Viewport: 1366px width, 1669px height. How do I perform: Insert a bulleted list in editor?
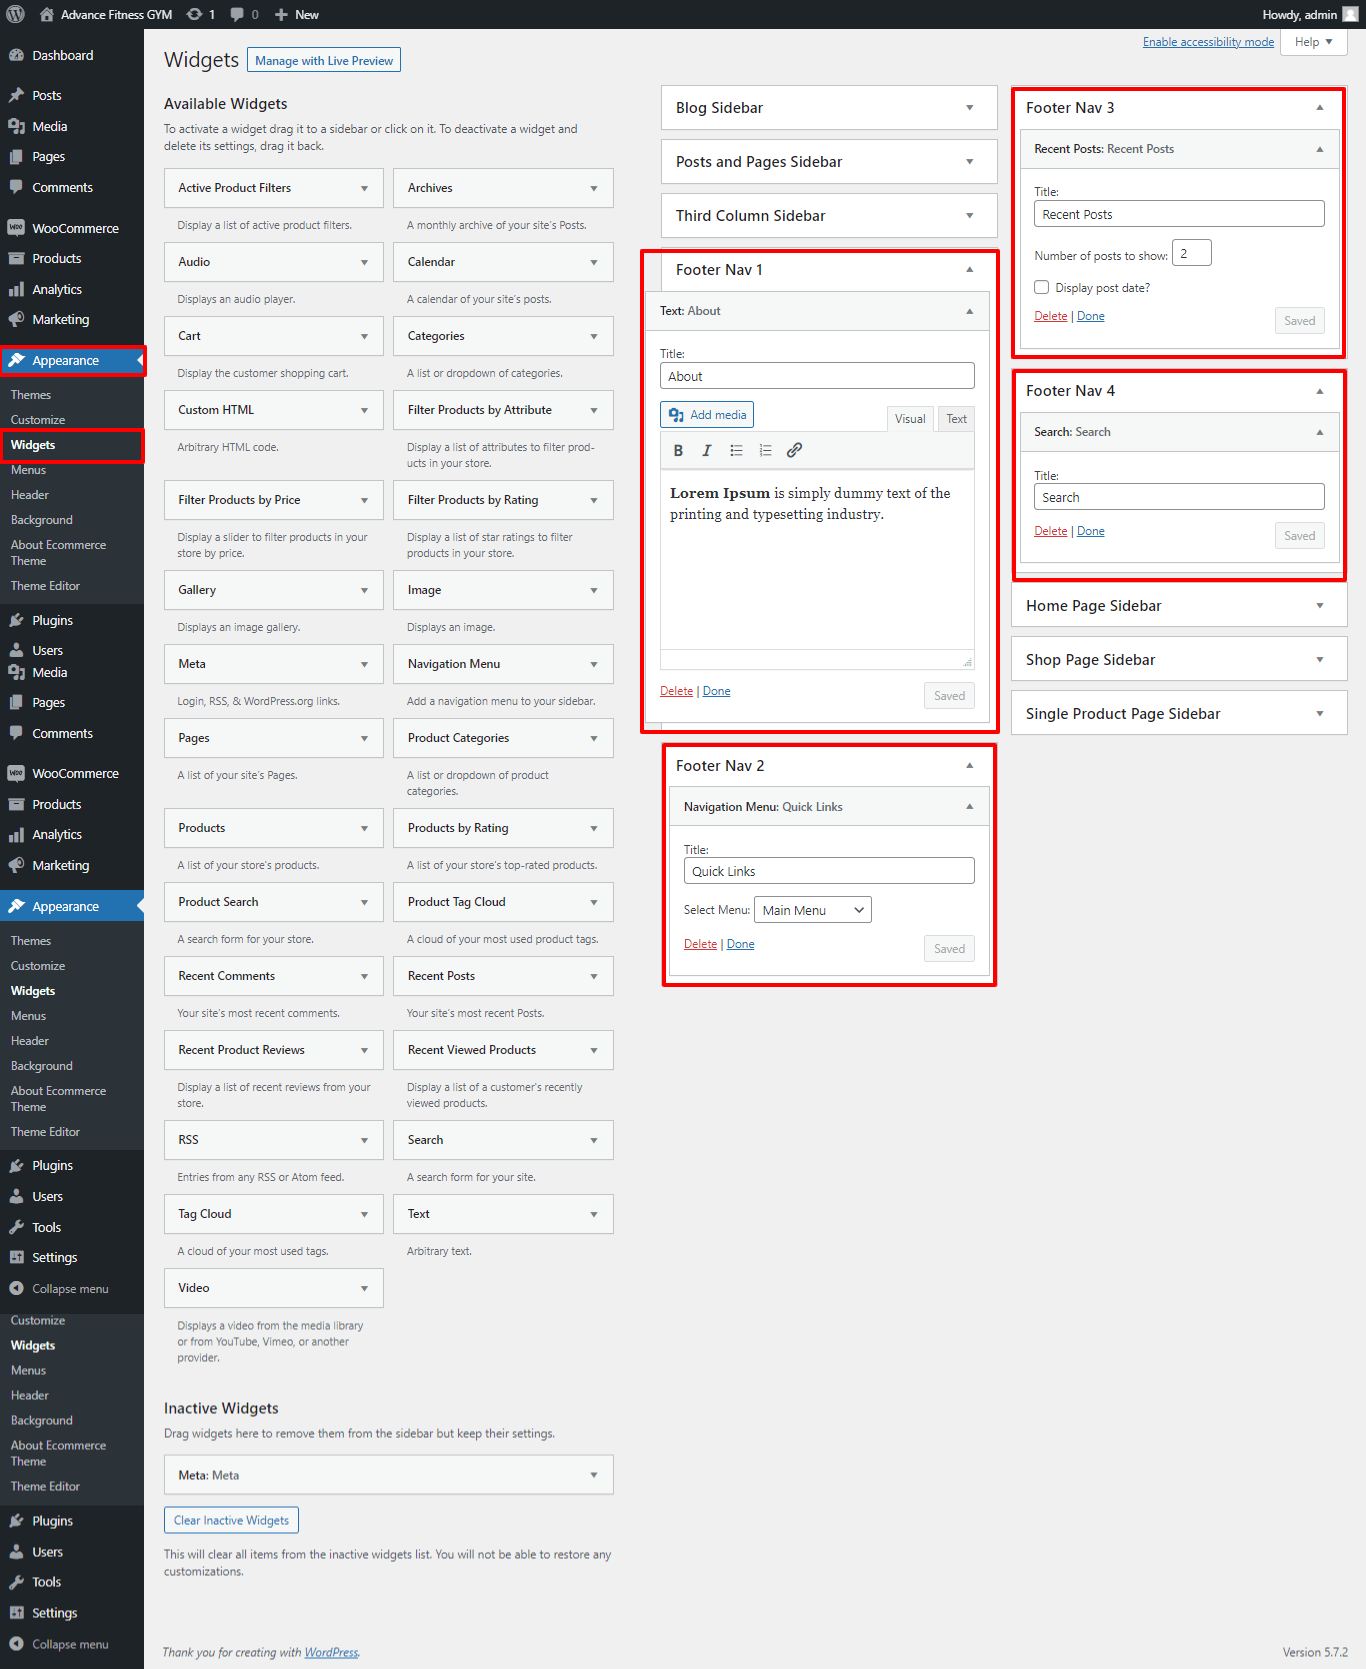point(736,451)
